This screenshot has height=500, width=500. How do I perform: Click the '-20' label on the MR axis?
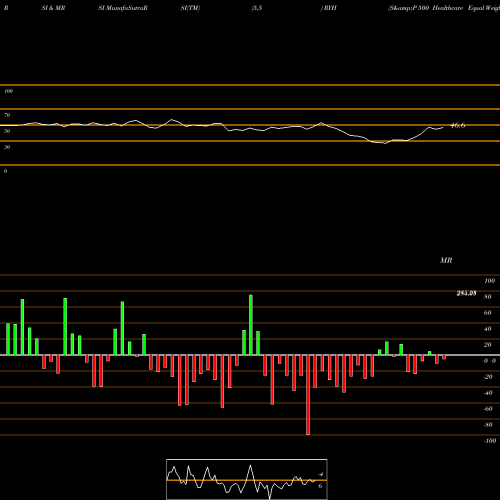(488, 377)
